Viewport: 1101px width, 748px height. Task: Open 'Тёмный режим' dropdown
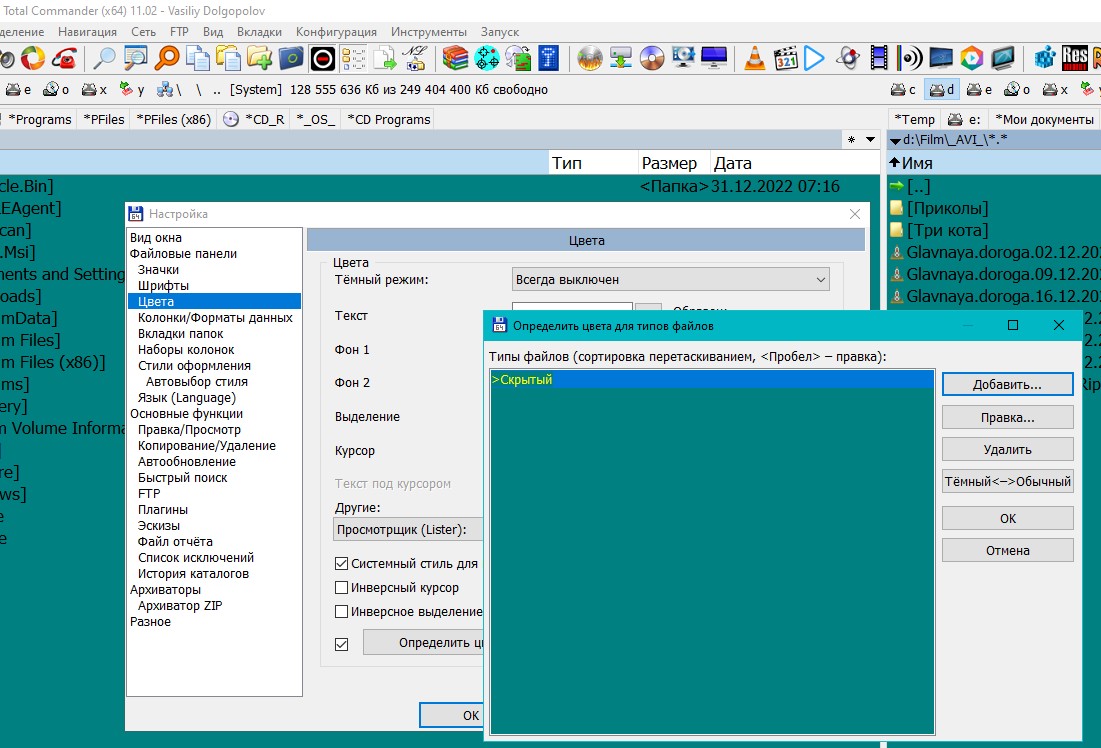pyautogui.click(x=671, y=280)
